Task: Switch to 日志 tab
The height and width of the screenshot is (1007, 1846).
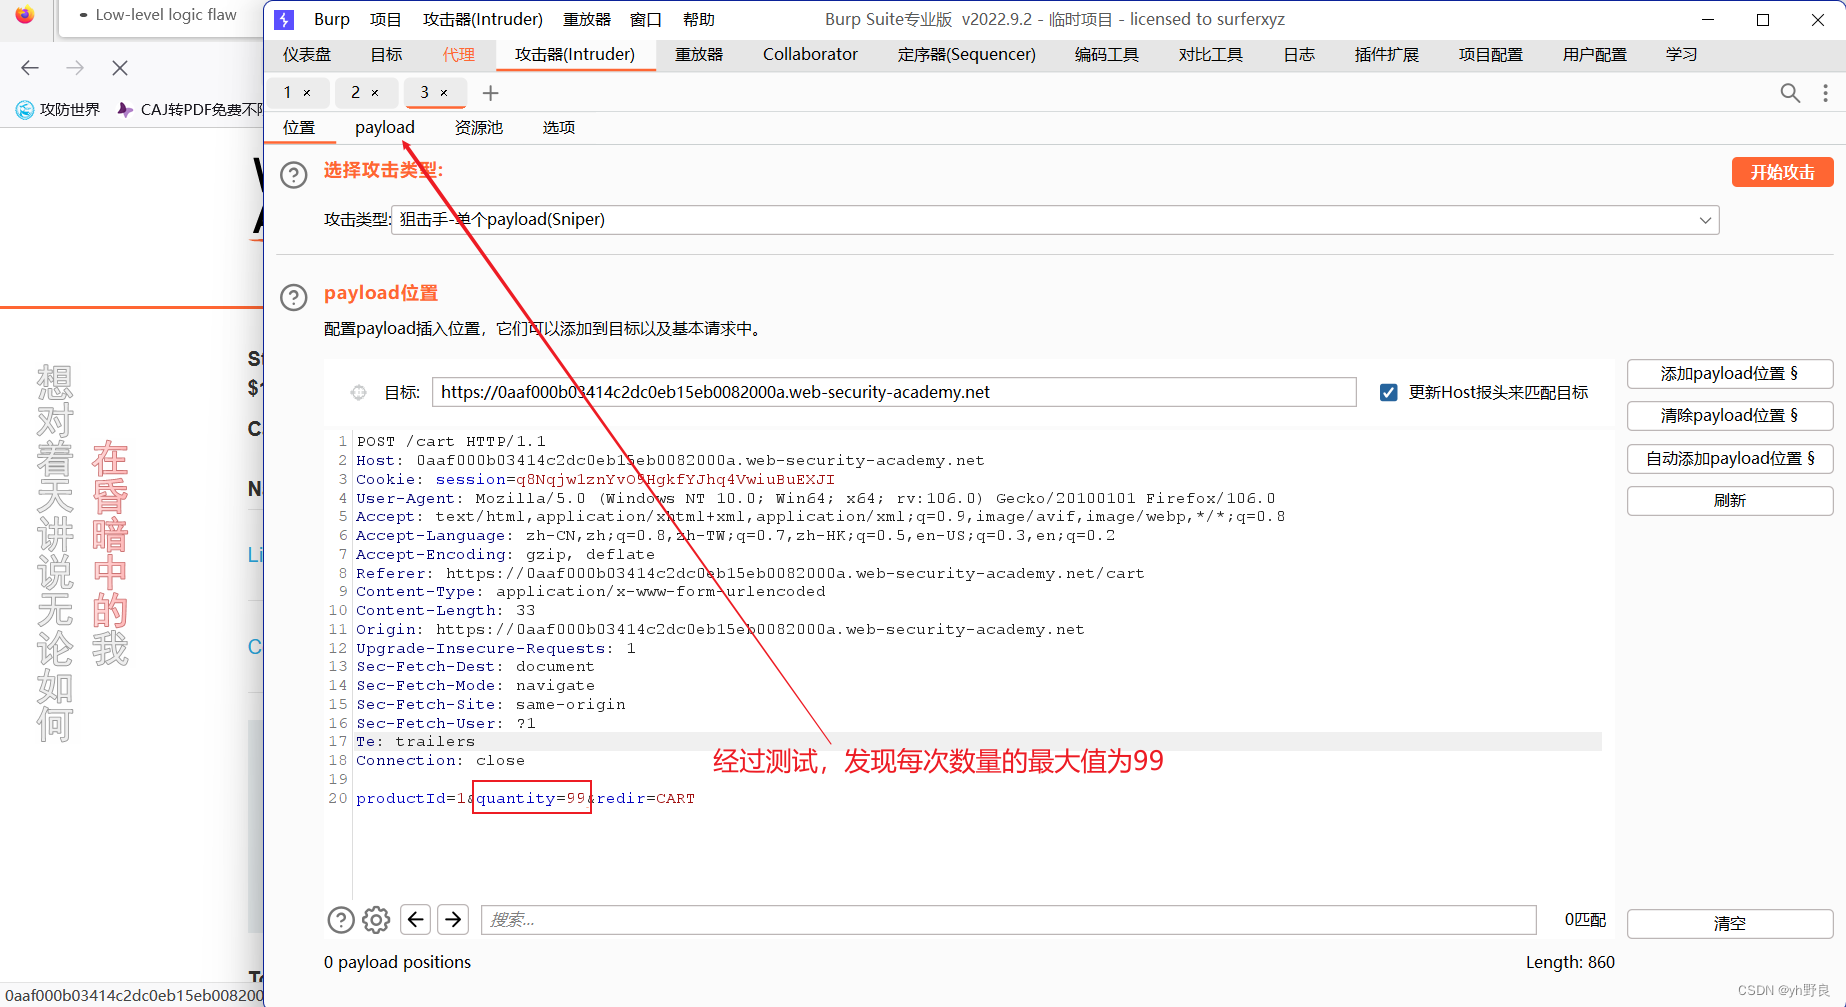Action: 1299,55
